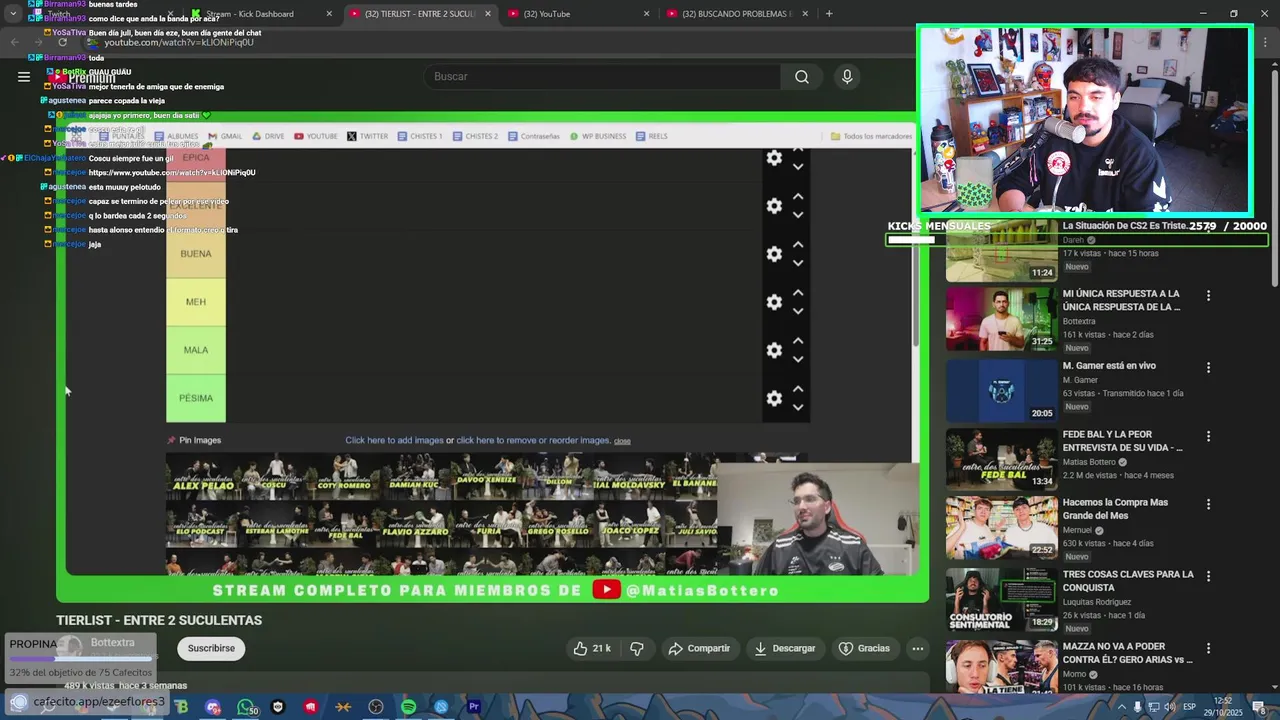Like the video showing 21 k
Screen dimensions: 1280x720
591,648
